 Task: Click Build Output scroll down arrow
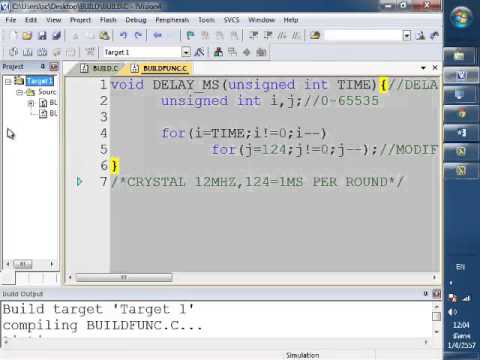(436, 332)
